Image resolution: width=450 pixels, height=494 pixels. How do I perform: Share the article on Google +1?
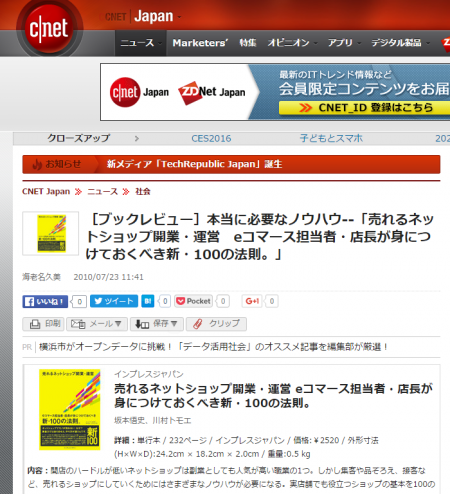pos(252,301)
